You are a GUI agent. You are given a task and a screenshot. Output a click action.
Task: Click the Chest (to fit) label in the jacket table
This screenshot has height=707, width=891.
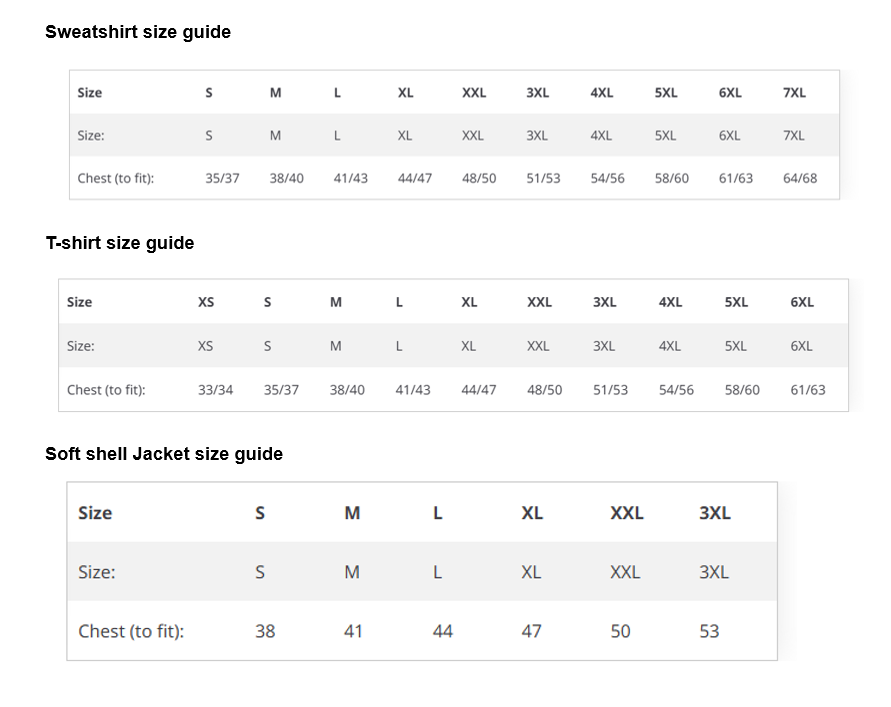(x=131, y=631)
